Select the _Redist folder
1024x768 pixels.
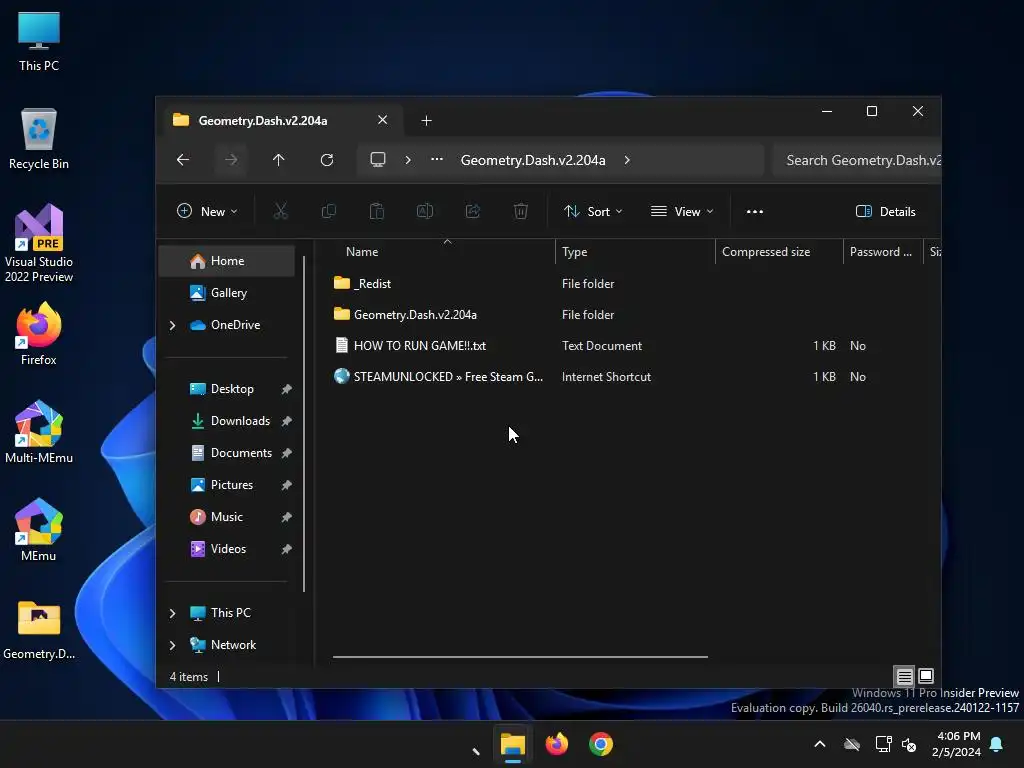[362, 283]
